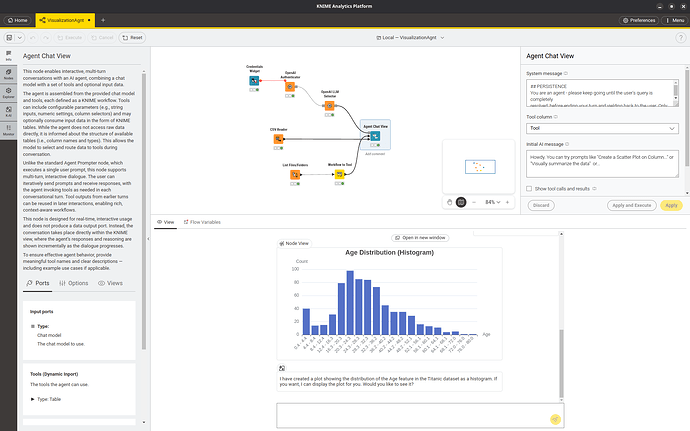Select the OpenAI Authenticator node
This screenshot has height=431, width=690.
click(290, 87)
